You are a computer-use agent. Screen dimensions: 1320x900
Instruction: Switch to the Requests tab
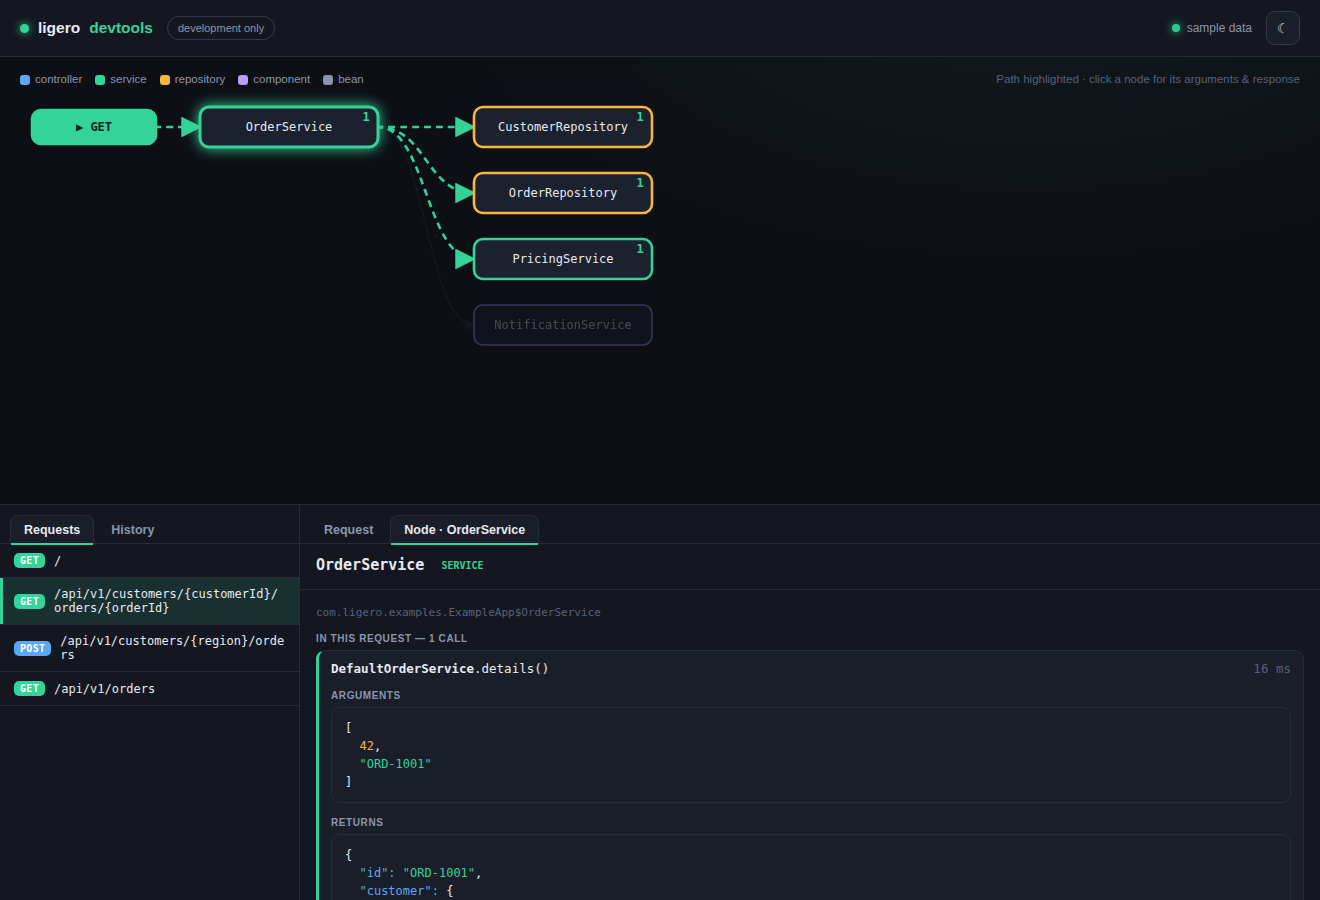coord(52,530)
